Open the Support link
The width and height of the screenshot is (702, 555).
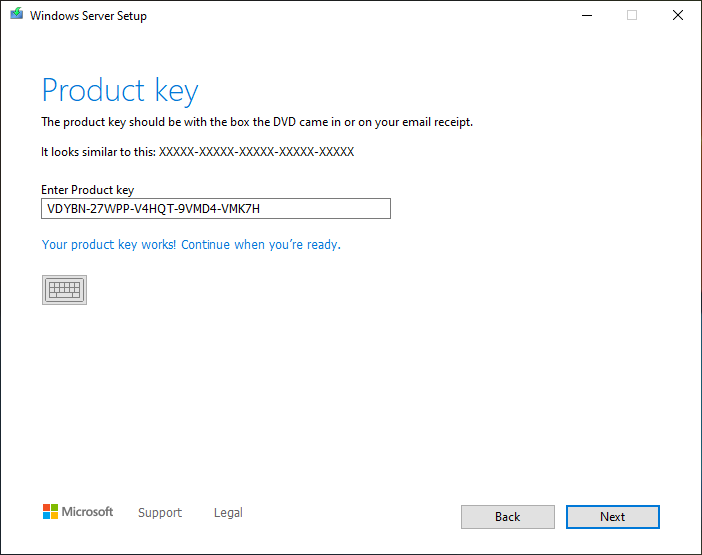[160, 513]
